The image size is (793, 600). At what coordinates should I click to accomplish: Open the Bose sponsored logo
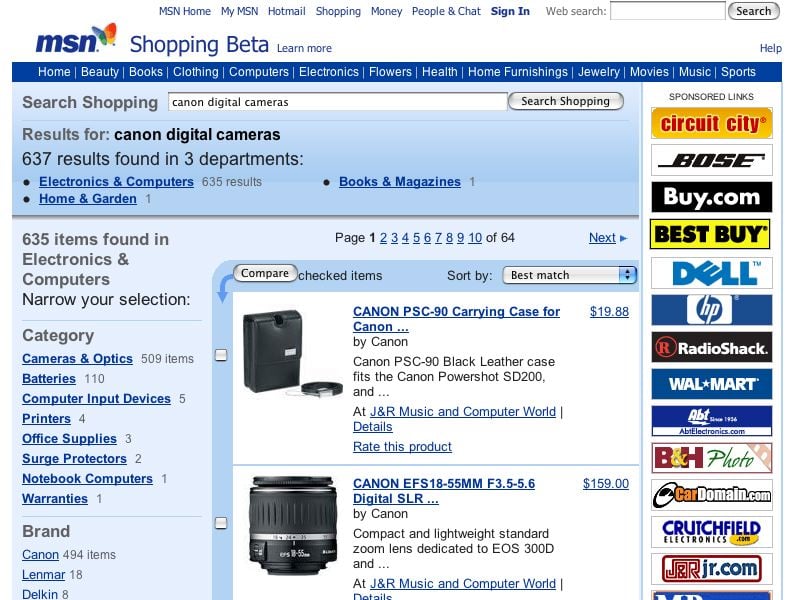(712, 160)
